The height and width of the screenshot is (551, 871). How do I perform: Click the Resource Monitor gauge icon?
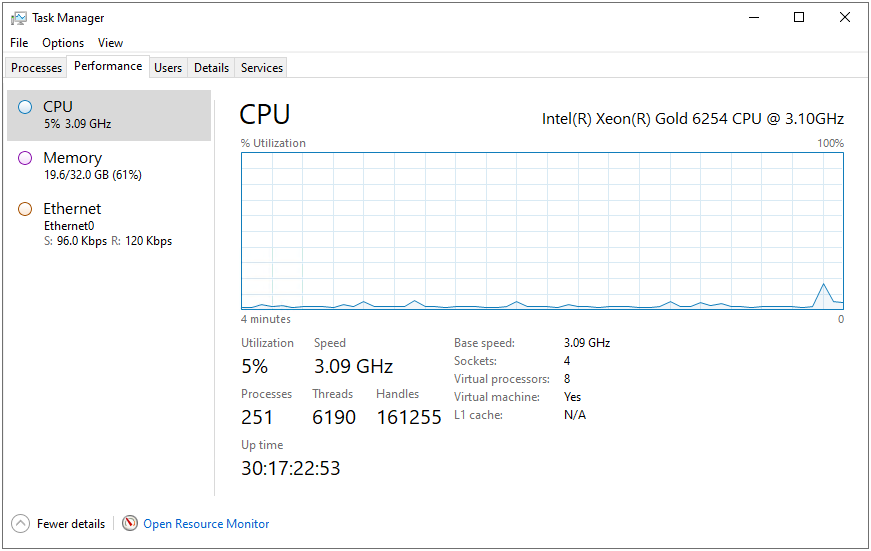(x=130, y=524)
